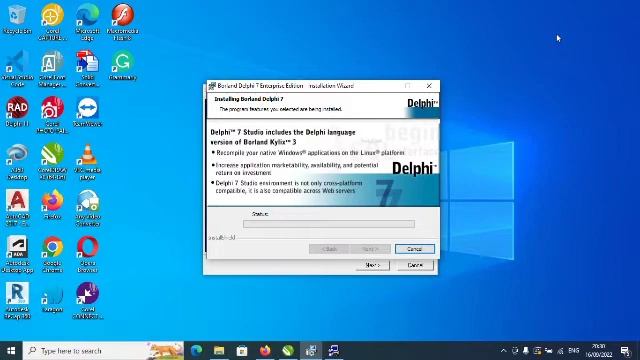
Task: Open Microsoft Store from the taskbar
Action: (x=242, y=351)
